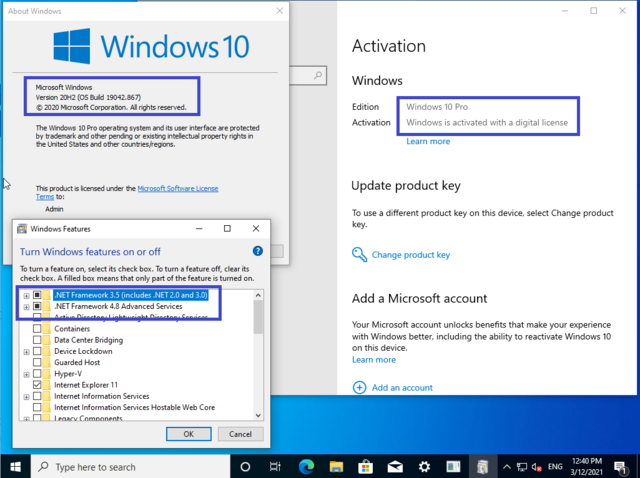This screenshot has height=478, width=640.
Task: Click Change product key link
Action: pyautogui.click(x=411, y=255)
